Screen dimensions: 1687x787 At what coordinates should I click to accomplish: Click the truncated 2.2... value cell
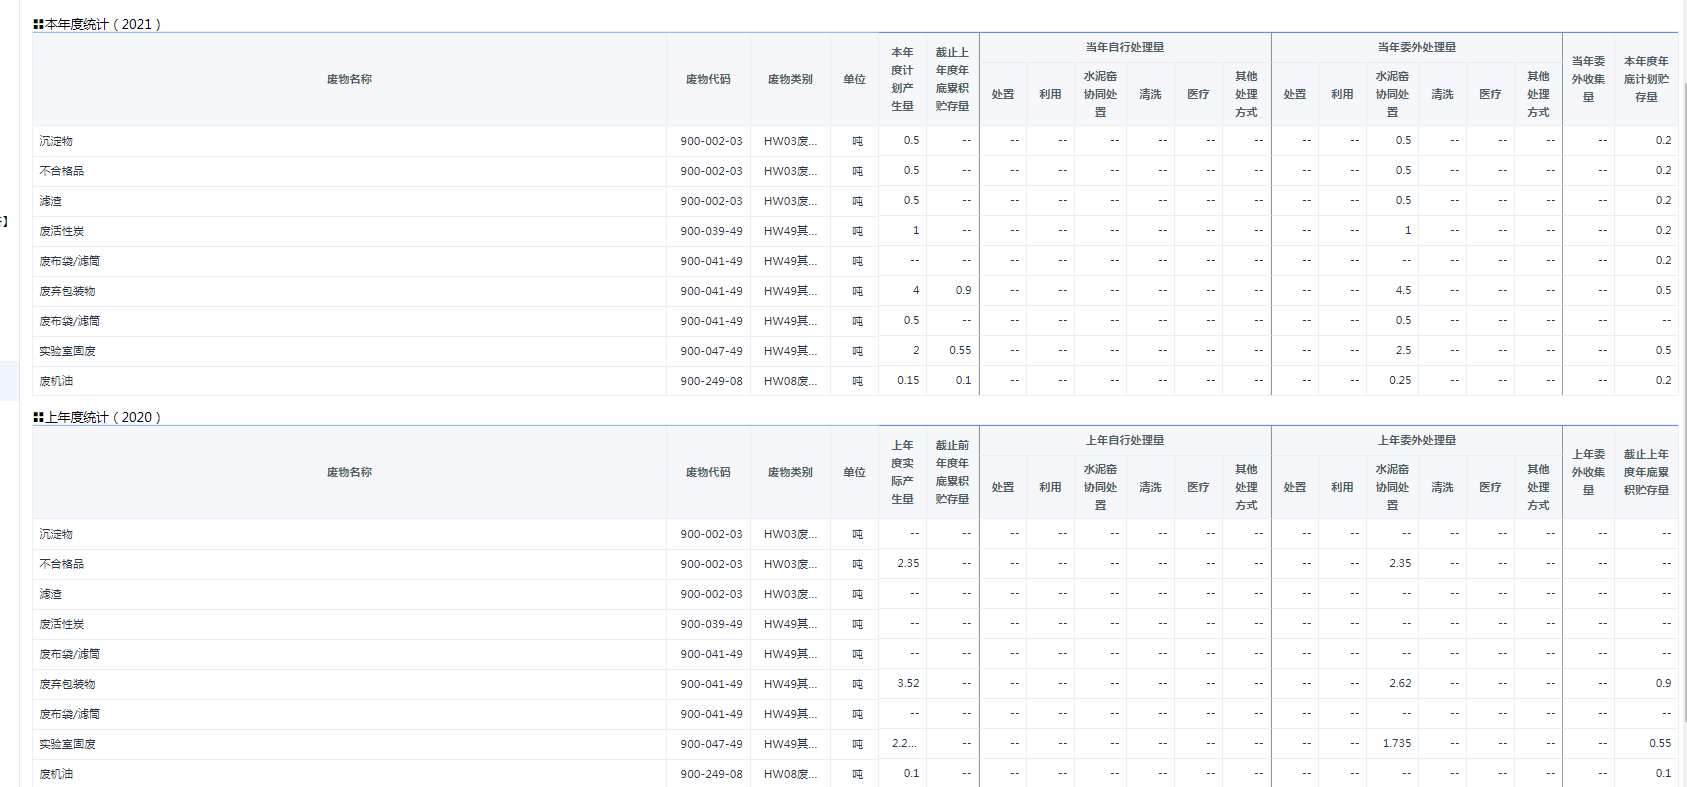pyautogui.click(x=903, y=744)
